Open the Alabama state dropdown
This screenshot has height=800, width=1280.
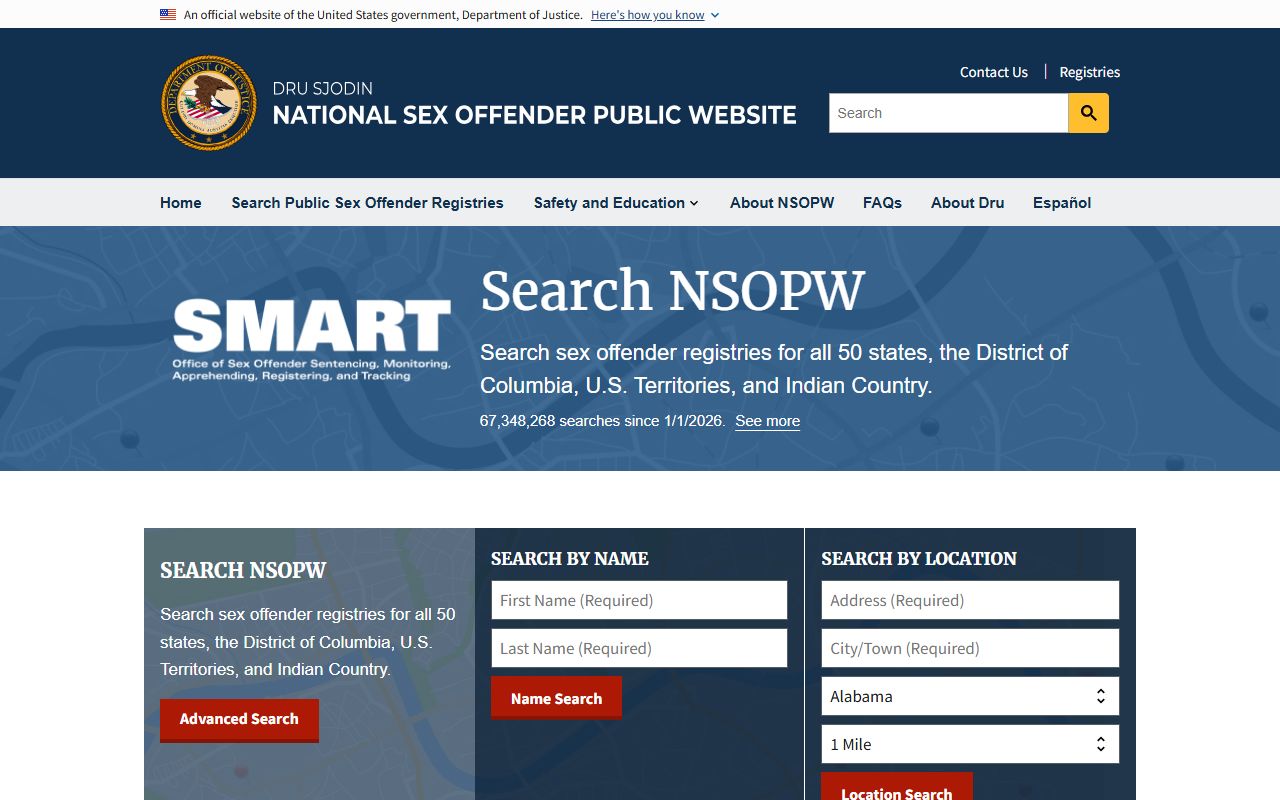pyautogui.click(x=970, y=696)
